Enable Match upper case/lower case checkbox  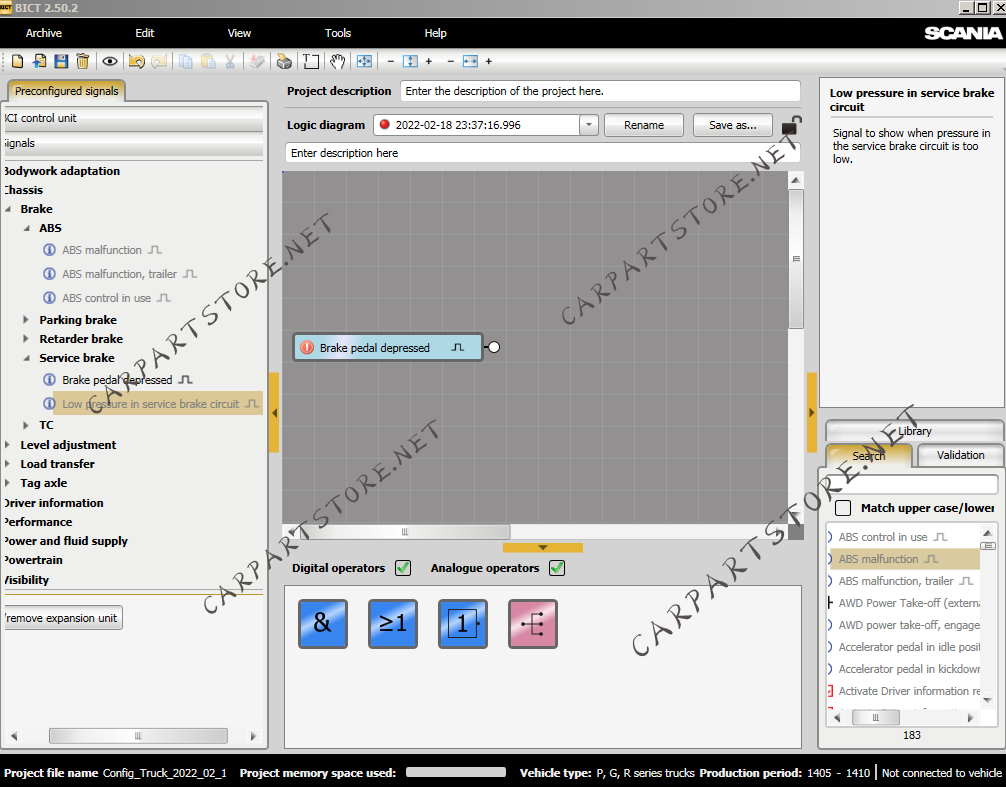tap(843, 508)
